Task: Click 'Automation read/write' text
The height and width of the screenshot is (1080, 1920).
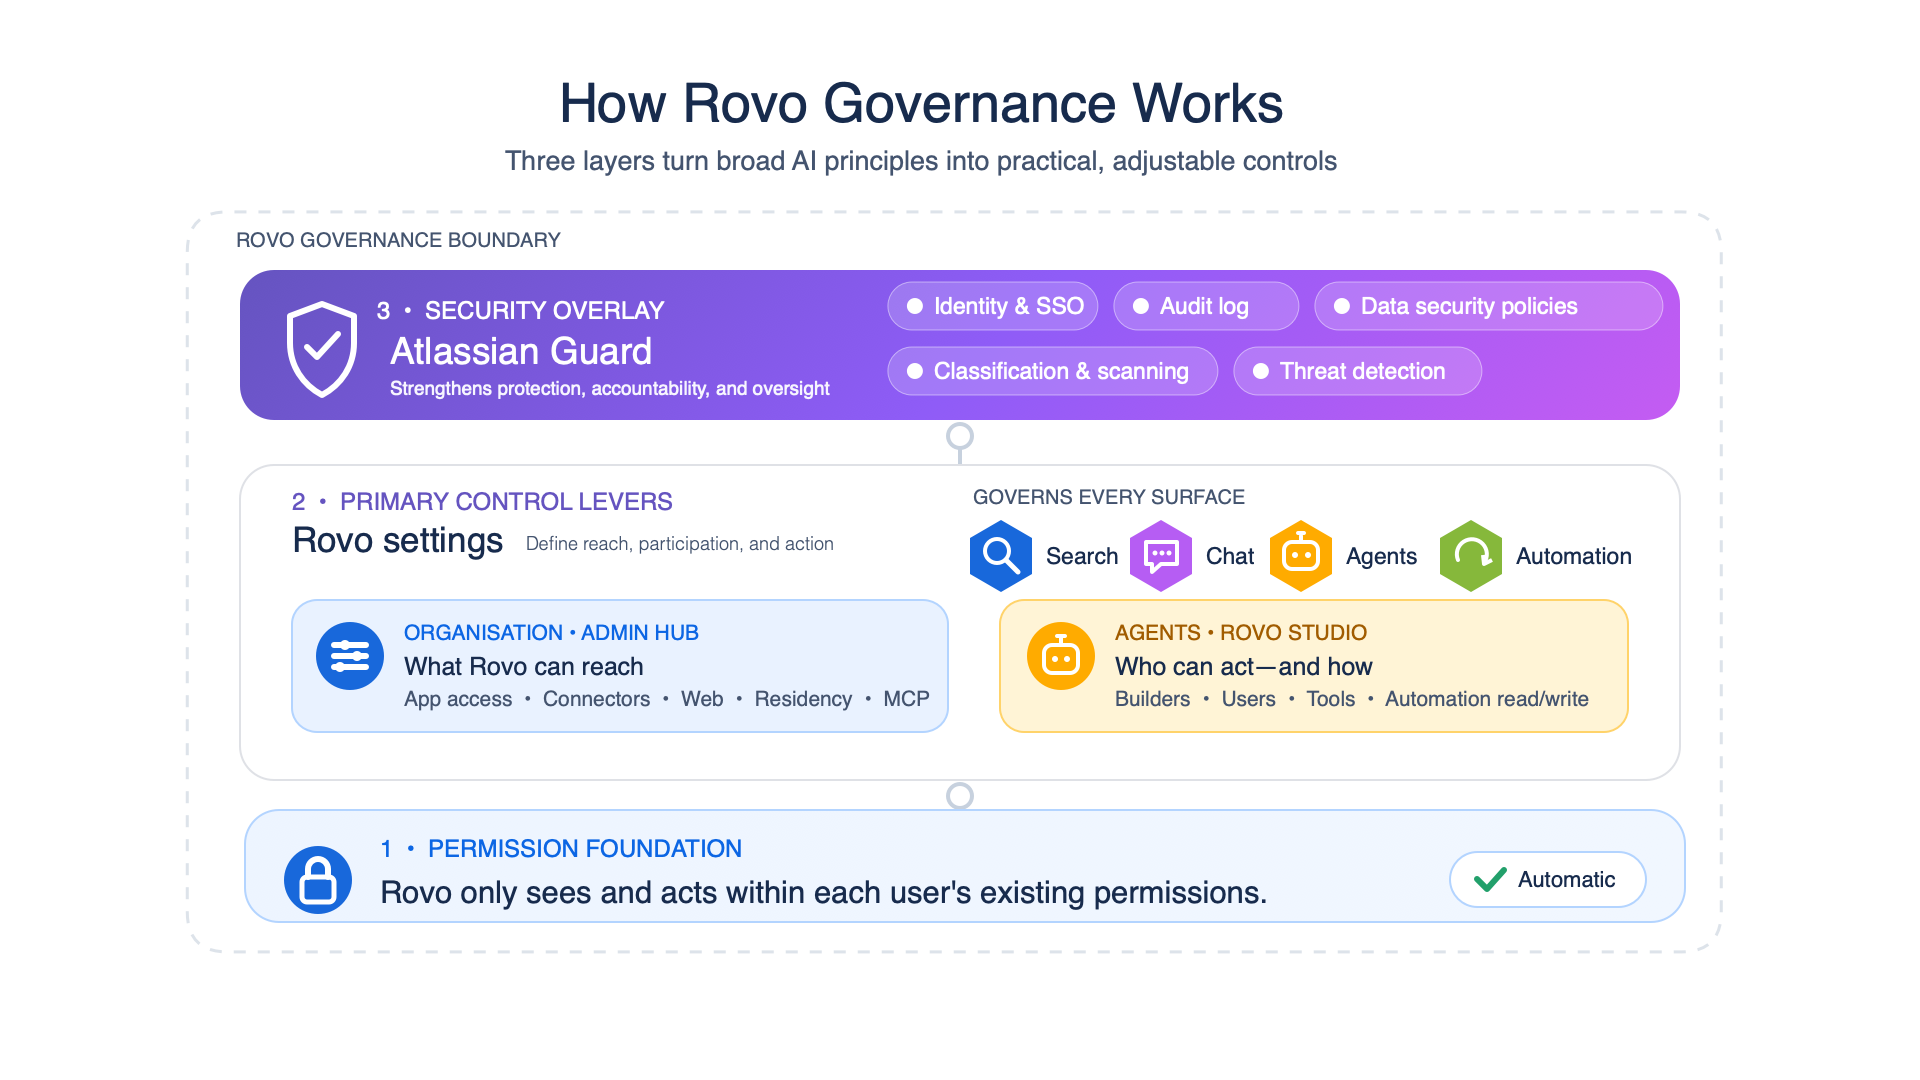Action: tap(1487, 699)
